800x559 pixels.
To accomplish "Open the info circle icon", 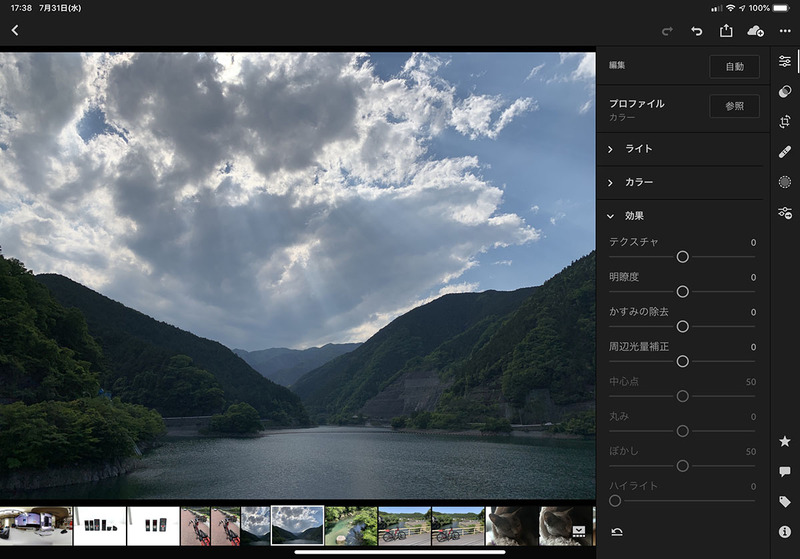I will tap(785, 532).
